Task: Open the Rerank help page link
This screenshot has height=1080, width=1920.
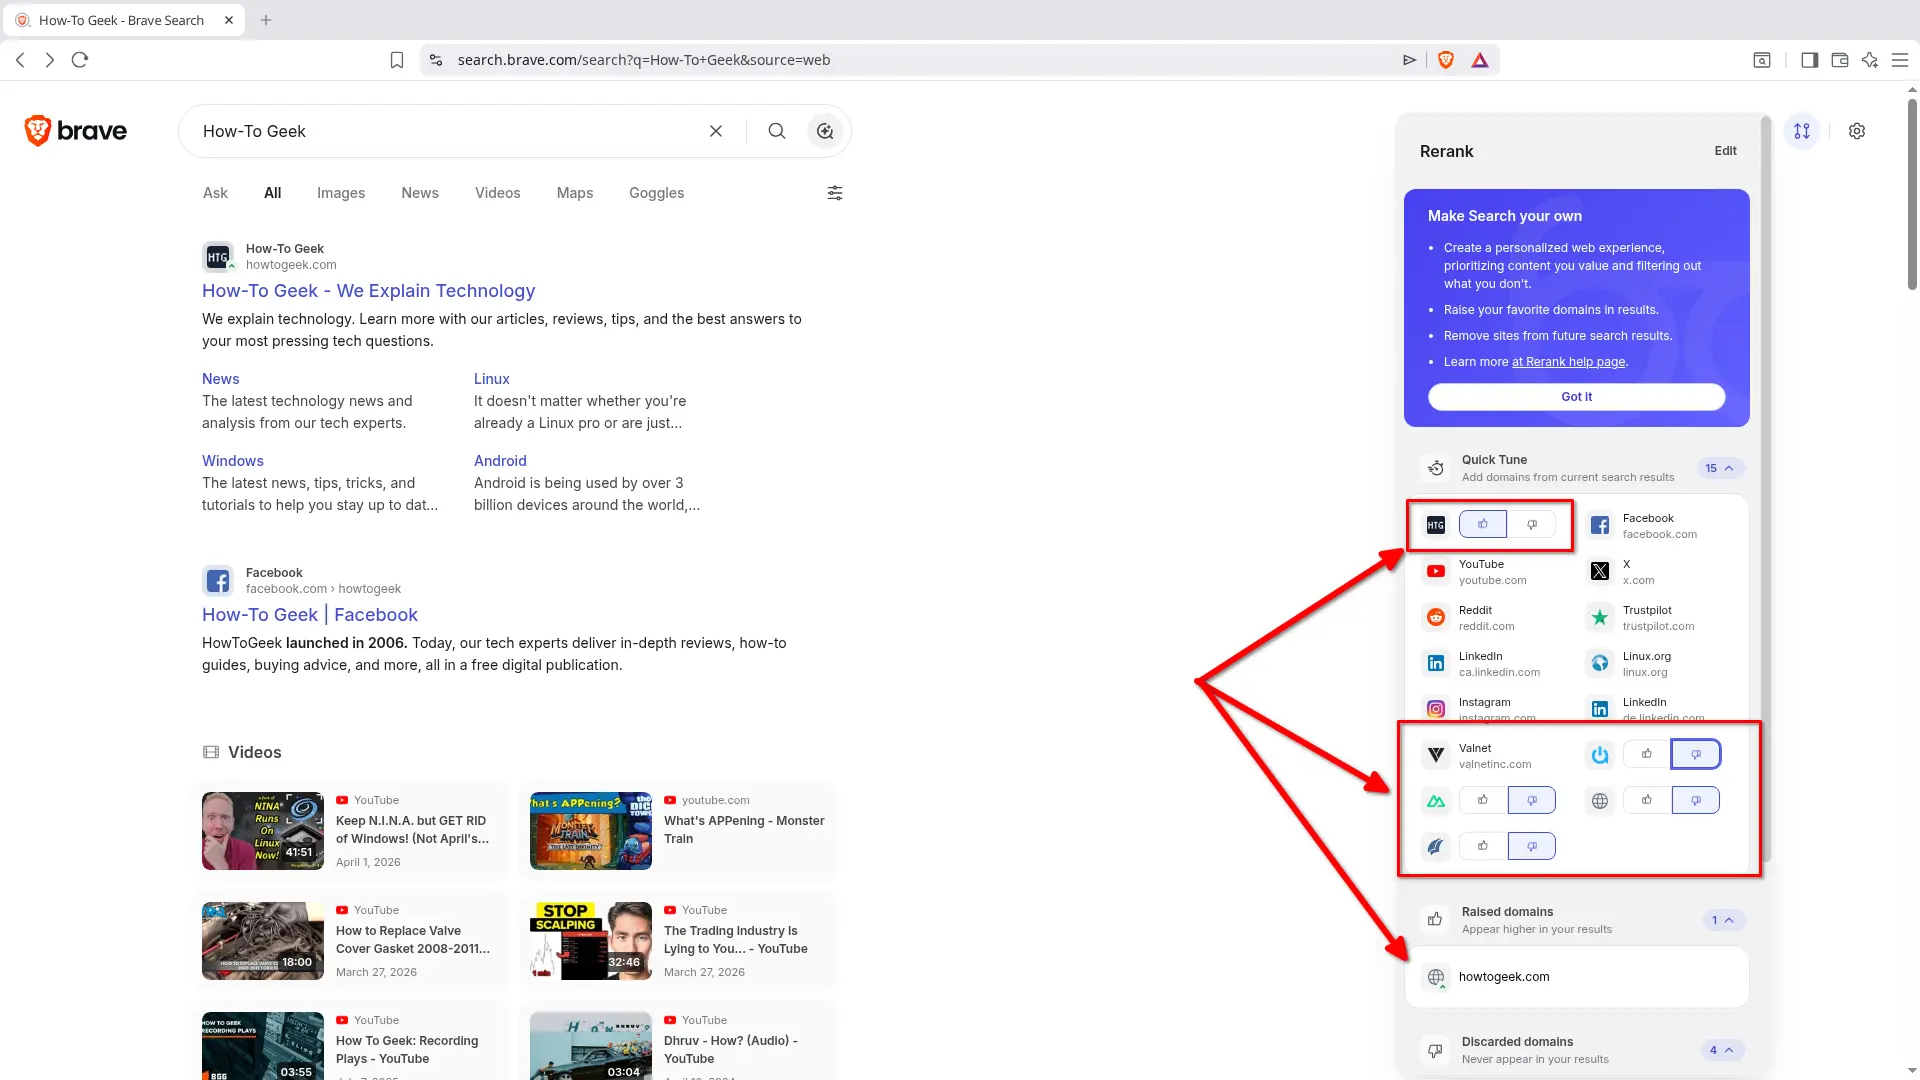Action: [x=1568, y=362]
